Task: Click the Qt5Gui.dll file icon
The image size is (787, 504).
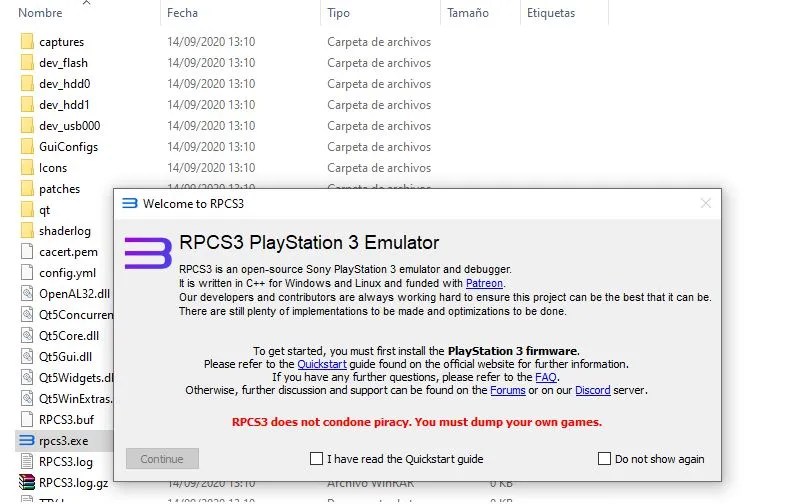Action: pyautogui.click(x=27, y=357)
